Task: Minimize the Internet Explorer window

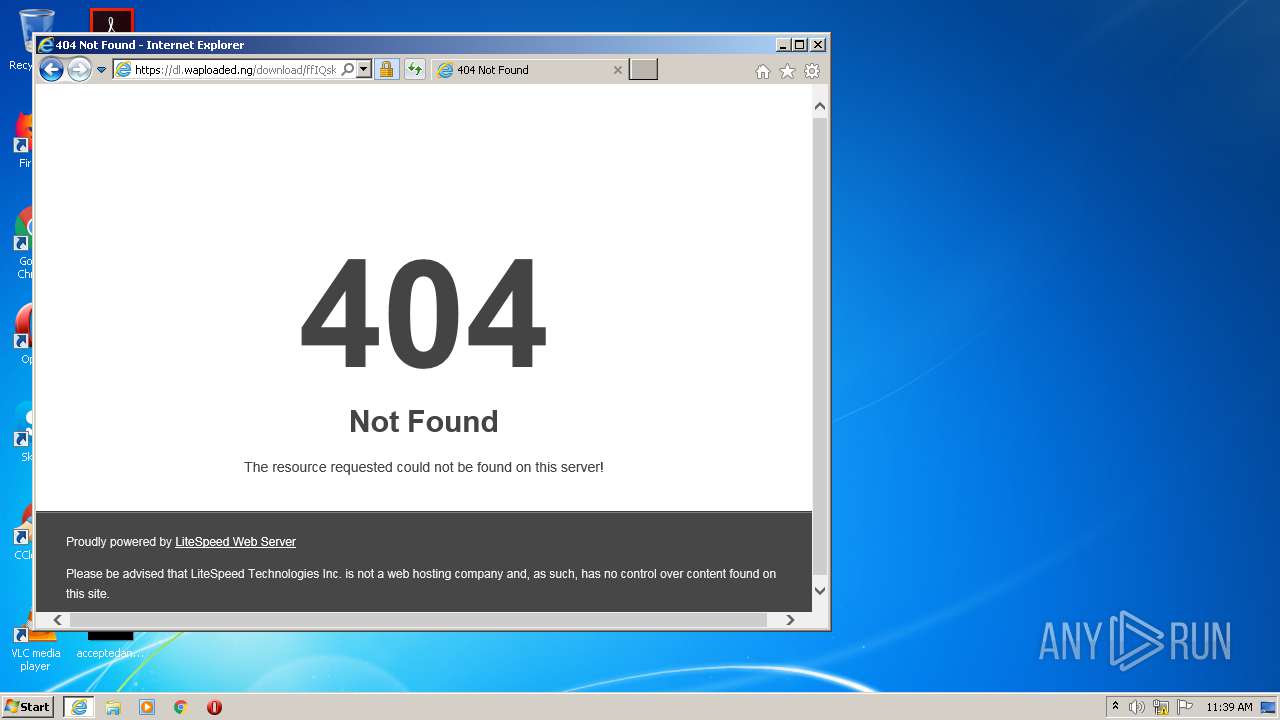Action: point(783,45)
